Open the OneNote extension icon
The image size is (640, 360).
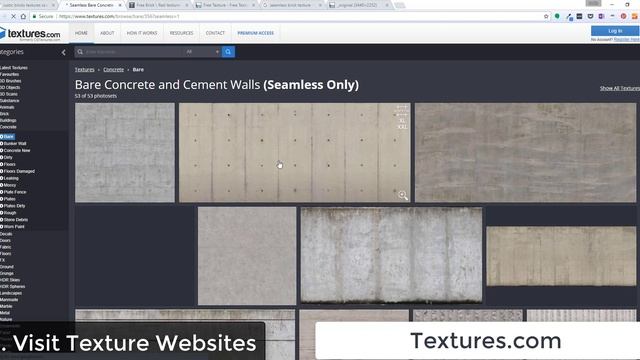point(601,16)
